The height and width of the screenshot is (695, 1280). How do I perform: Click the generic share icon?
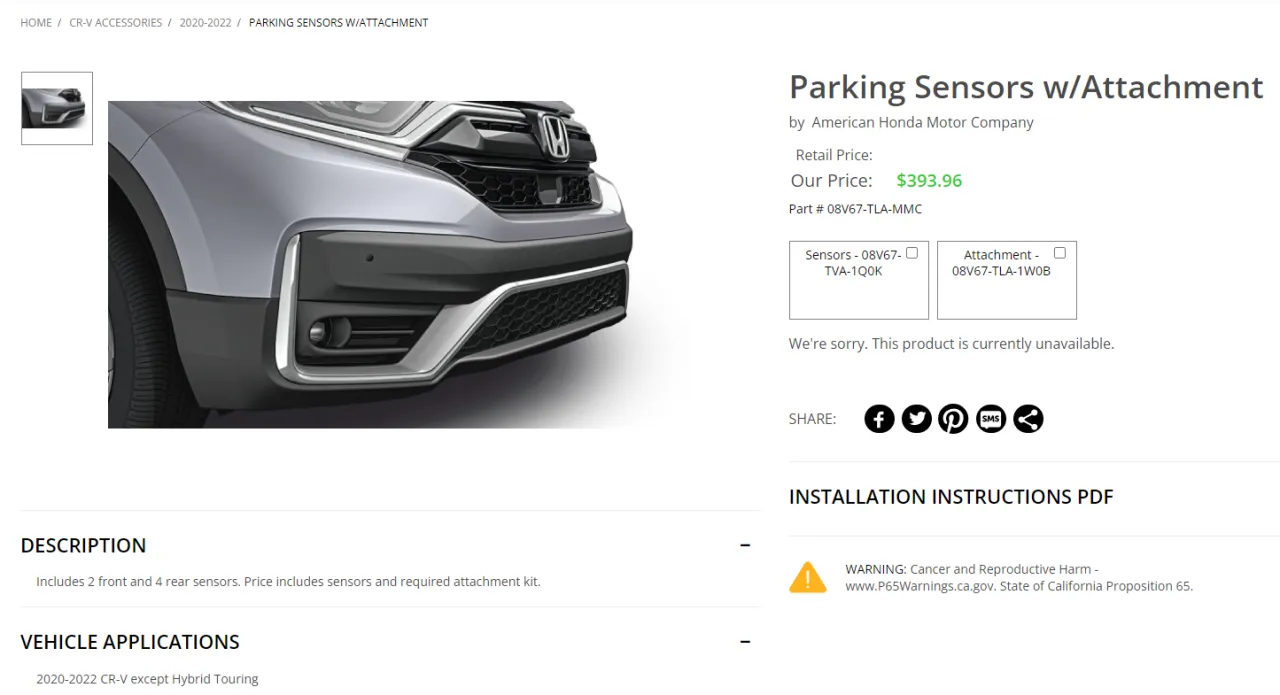[1028, 419]
